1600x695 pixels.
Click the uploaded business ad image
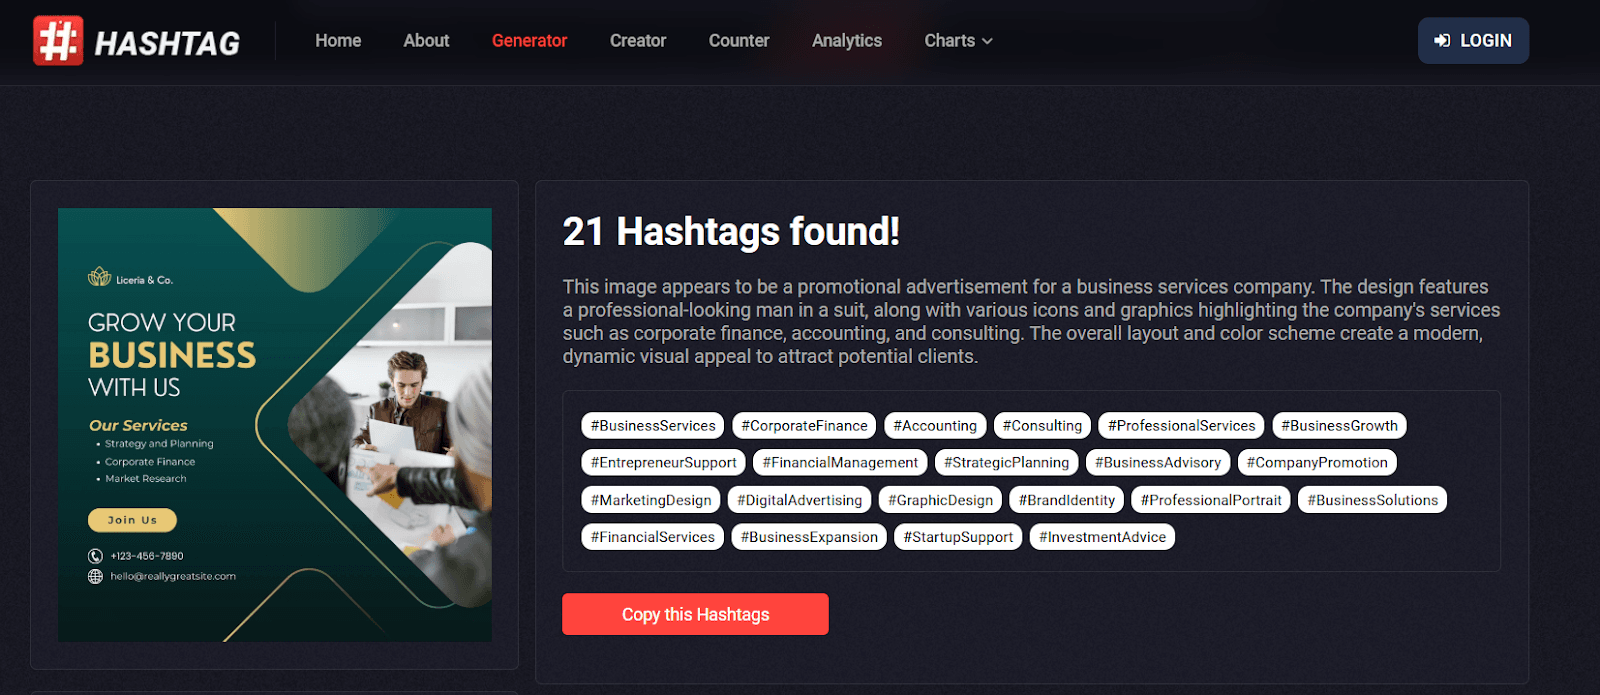pos(275,425)
